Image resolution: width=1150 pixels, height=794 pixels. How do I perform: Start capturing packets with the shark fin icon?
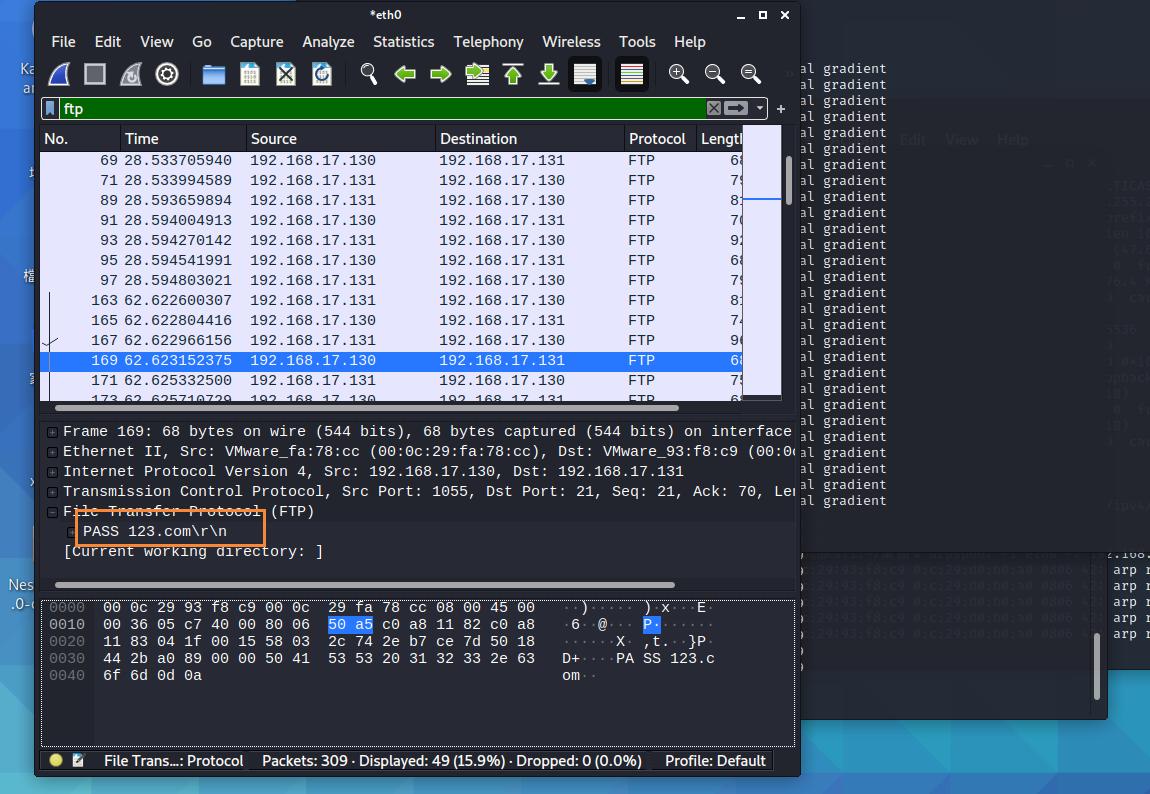pyautogui.click(x=59, y=74)
